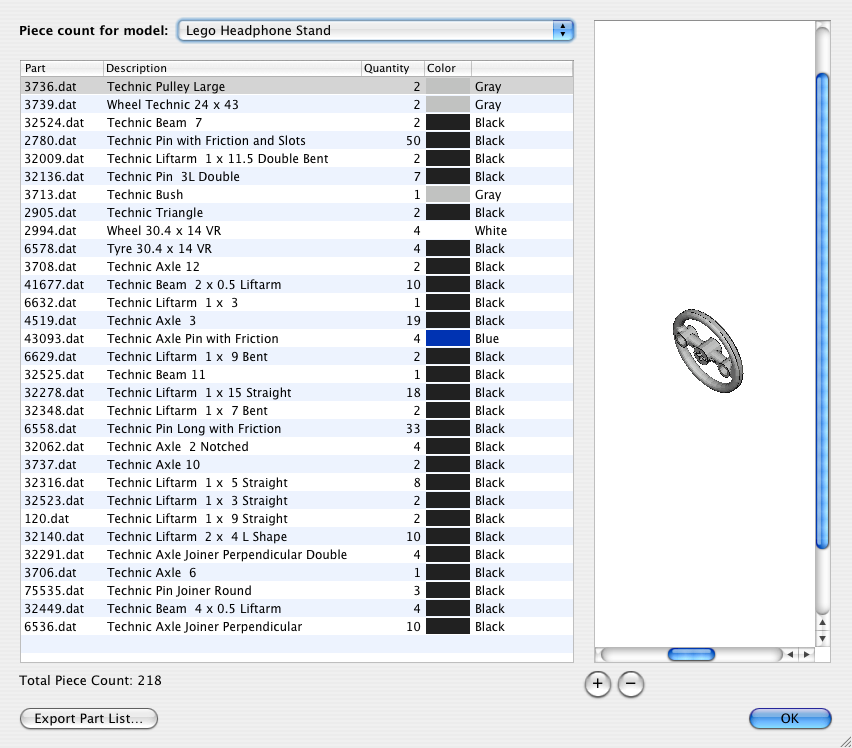Click the preview scroll up arrow

[x=823, y=623]
